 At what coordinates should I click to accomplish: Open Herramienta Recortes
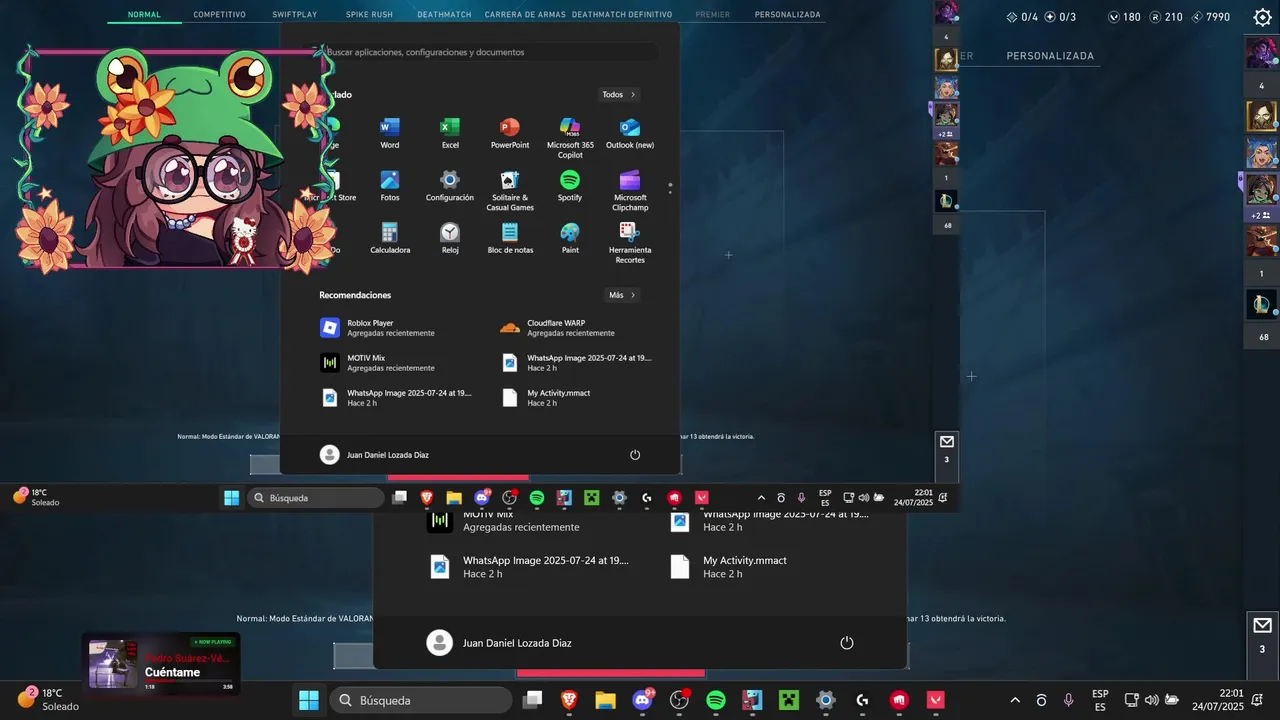click(630, 243)
